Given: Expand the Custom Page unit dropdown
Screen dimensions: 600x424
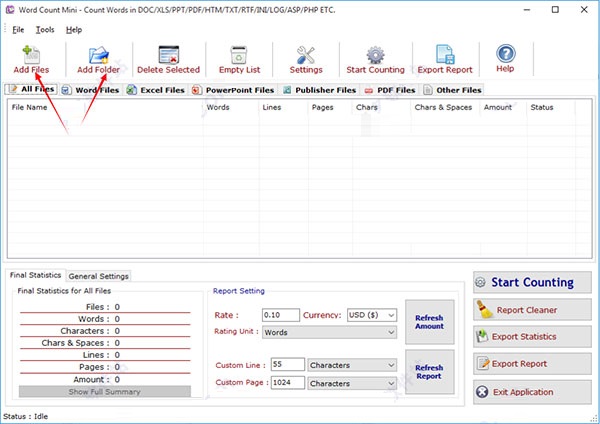Looking at the screenshot, I should [x=353, y=383].
